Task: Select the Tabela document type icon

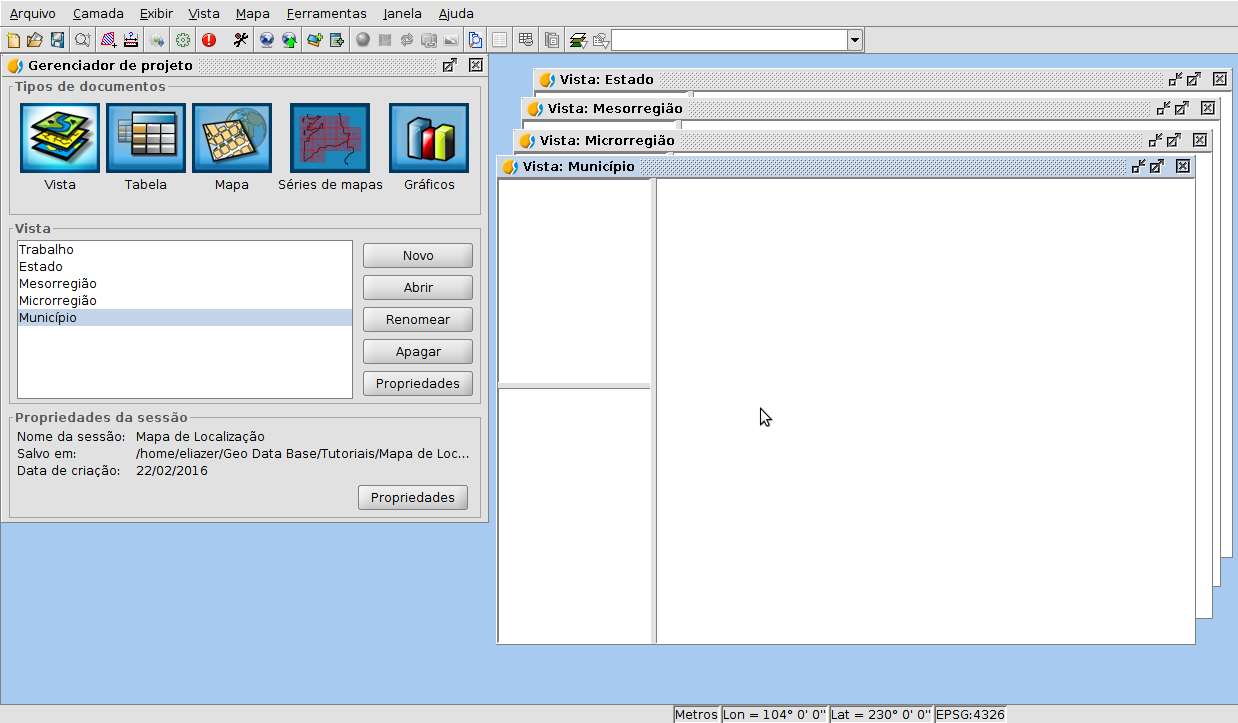Action: pos(146,139)
